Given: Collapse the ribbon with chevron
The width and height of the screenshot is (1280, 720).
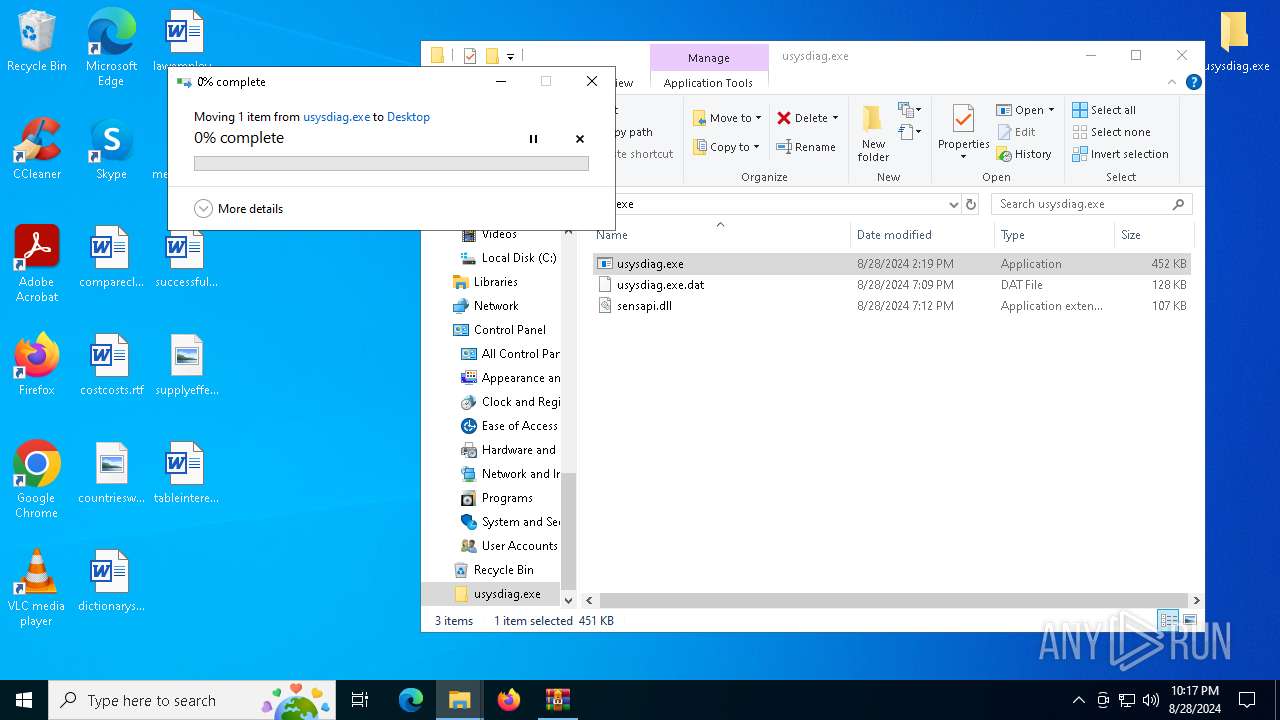Looking at the screenshot, I should coord(1172,82).
